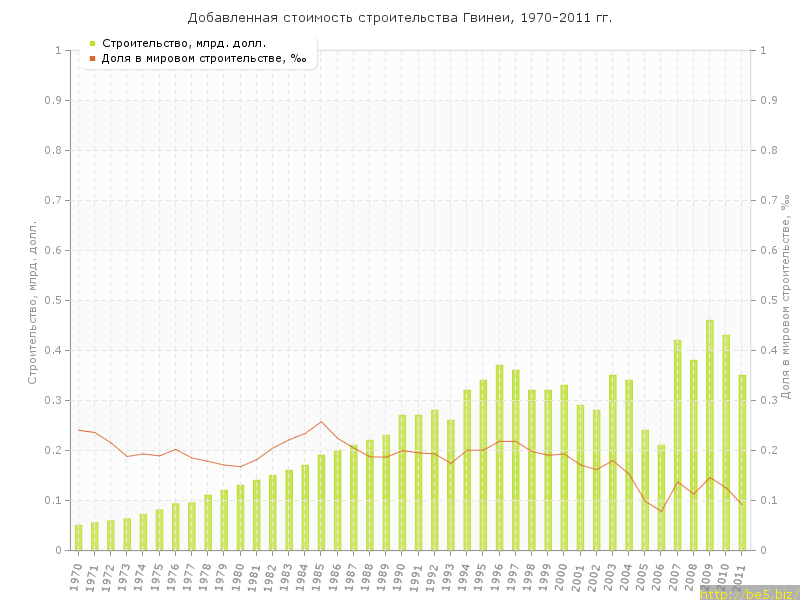Click the chart title about Гвинея construction

(x=400, y=18)
